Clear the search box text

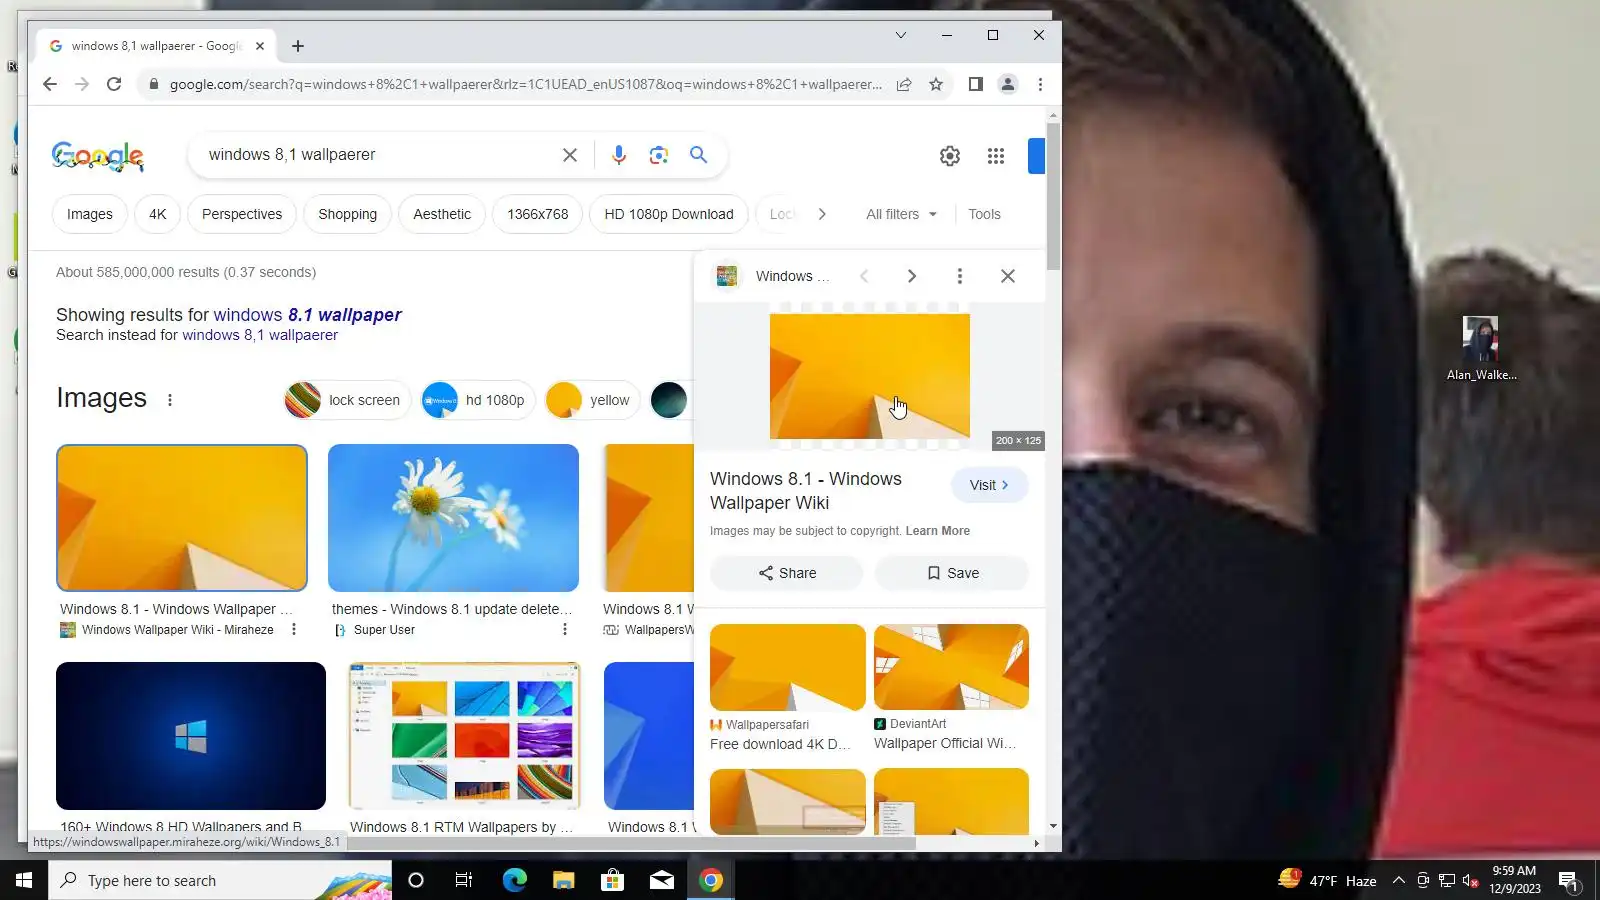(570, 155)
